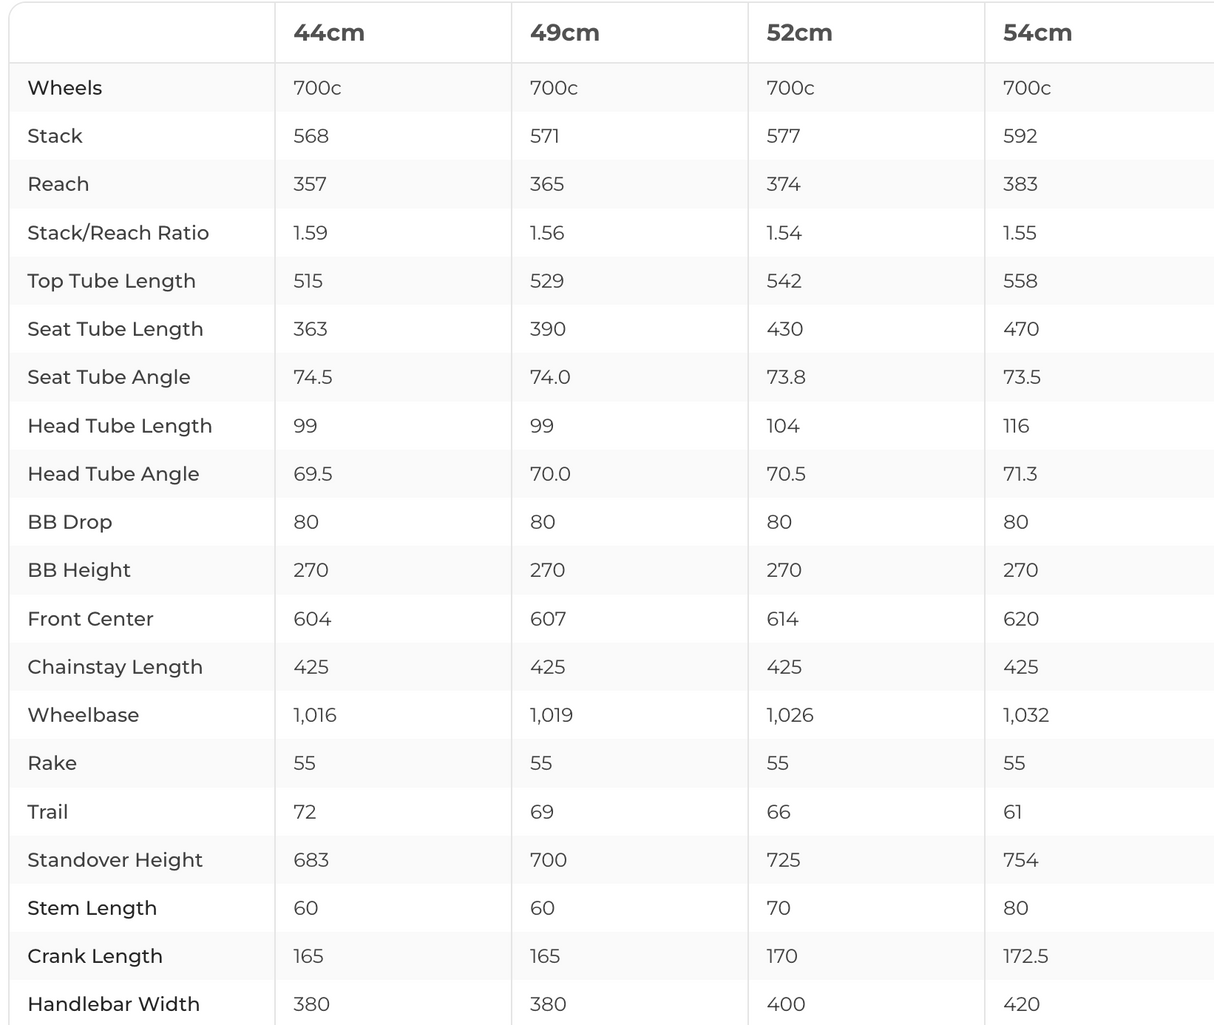Click the Front Center row label
The height and width of the screenshot is (1025, 1214).
pyautogui.click(x=91, y=619)
